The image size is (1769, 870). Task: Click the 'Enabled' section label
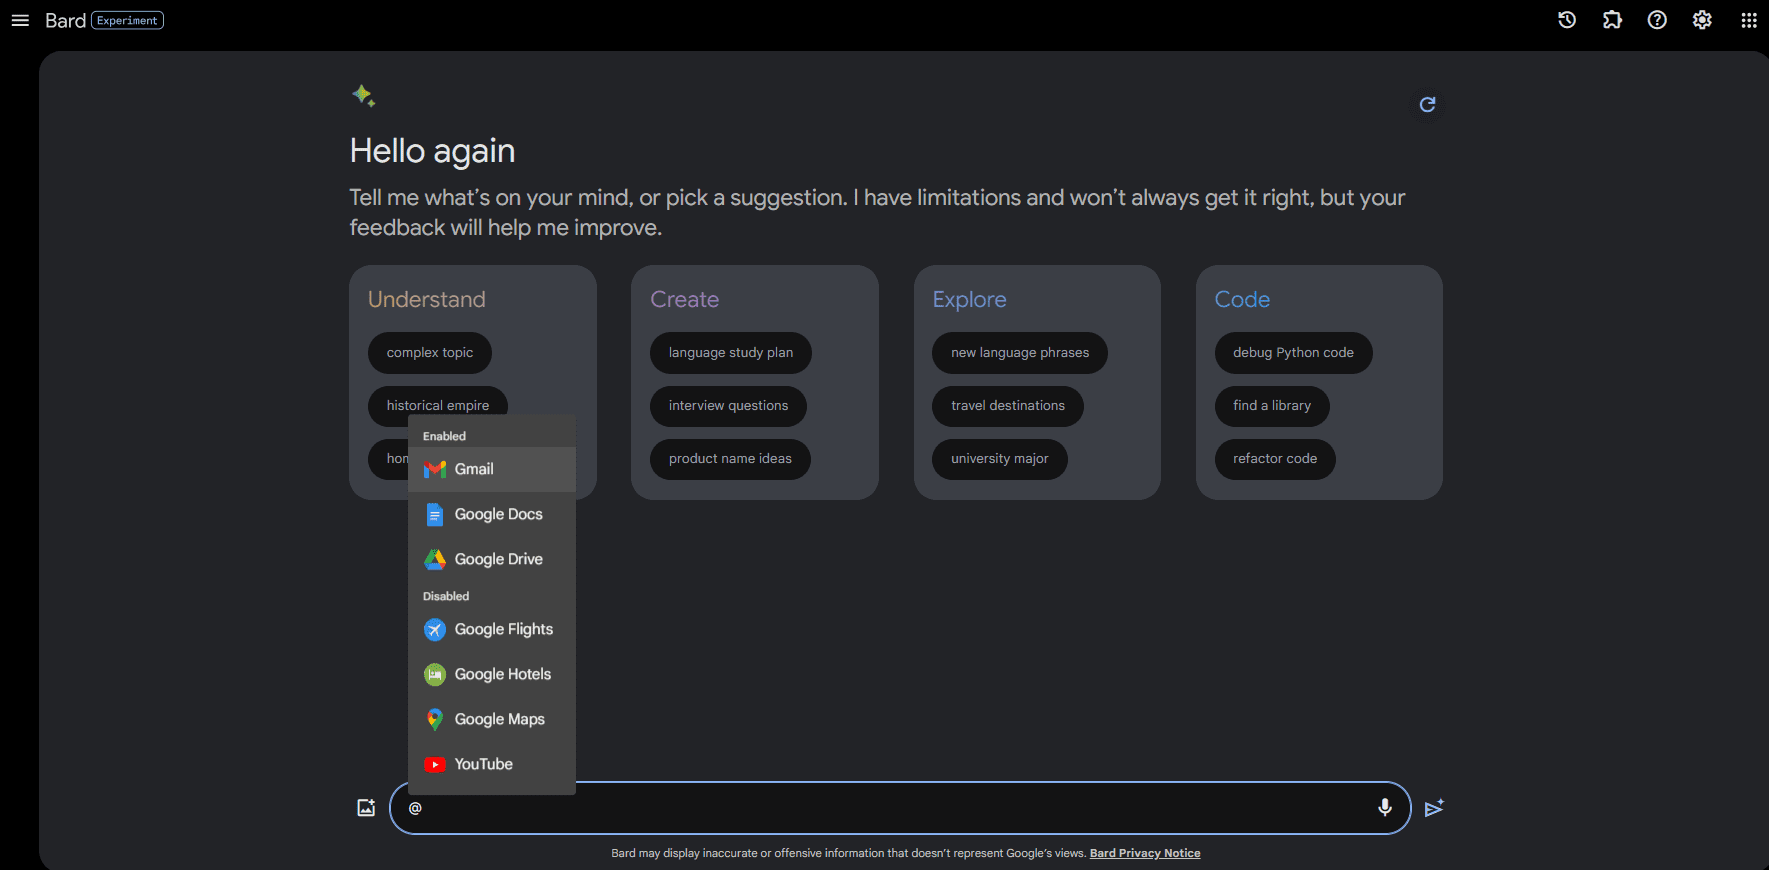[444, 436]
